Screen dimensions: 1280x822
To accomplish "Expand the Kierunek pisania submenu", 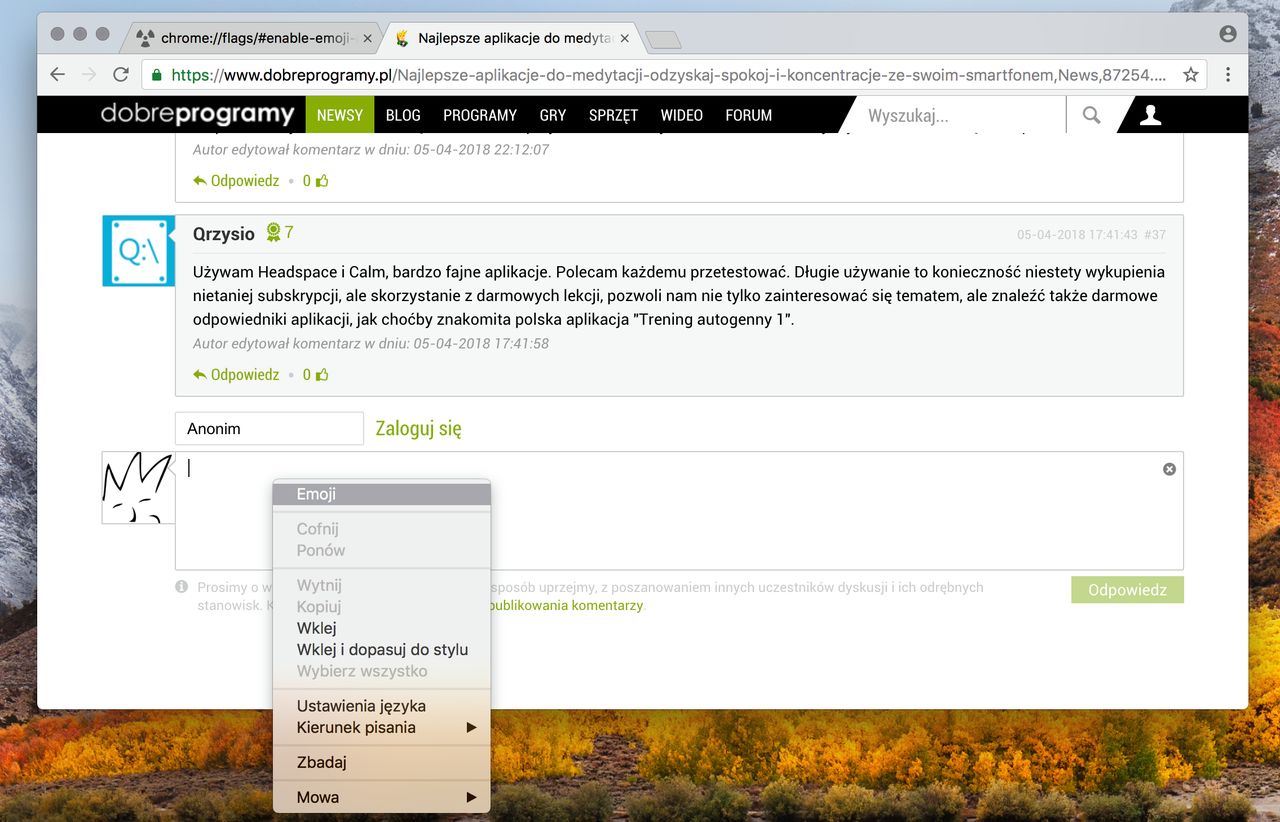I will click(382, 727).
